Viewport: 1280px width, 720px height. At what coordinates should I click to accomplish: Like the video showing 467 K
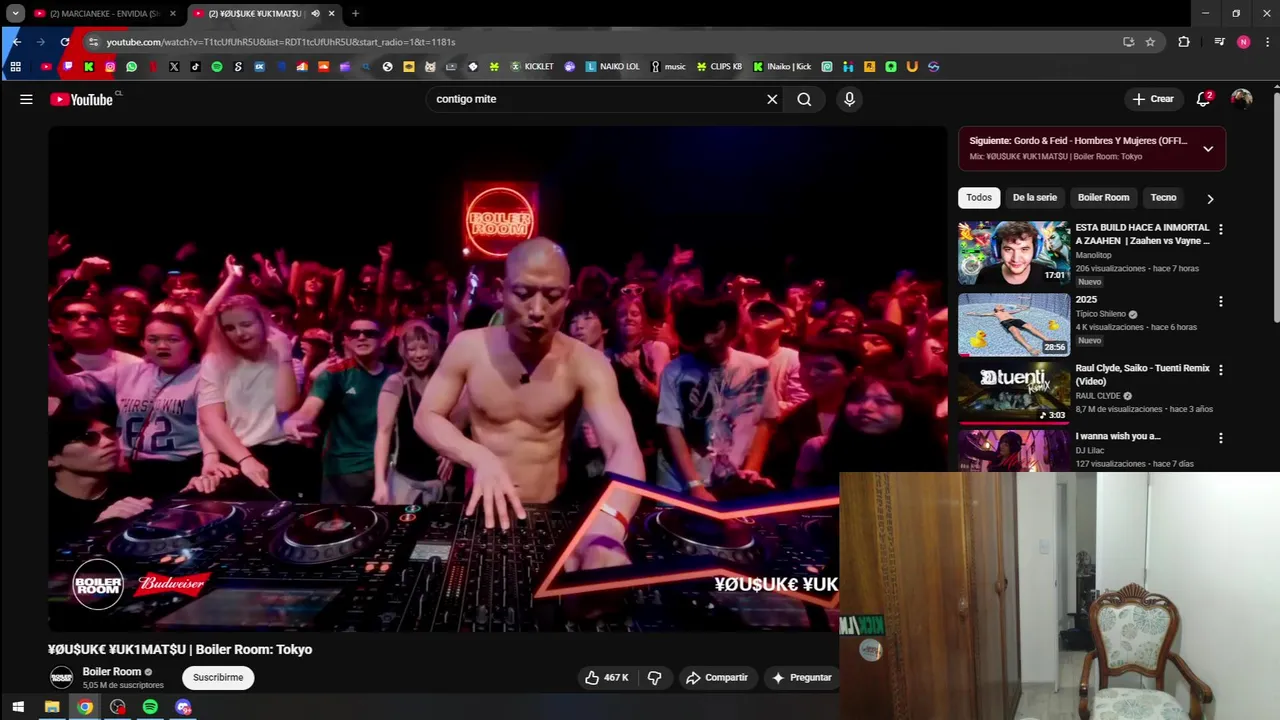[x=606, y=677]
